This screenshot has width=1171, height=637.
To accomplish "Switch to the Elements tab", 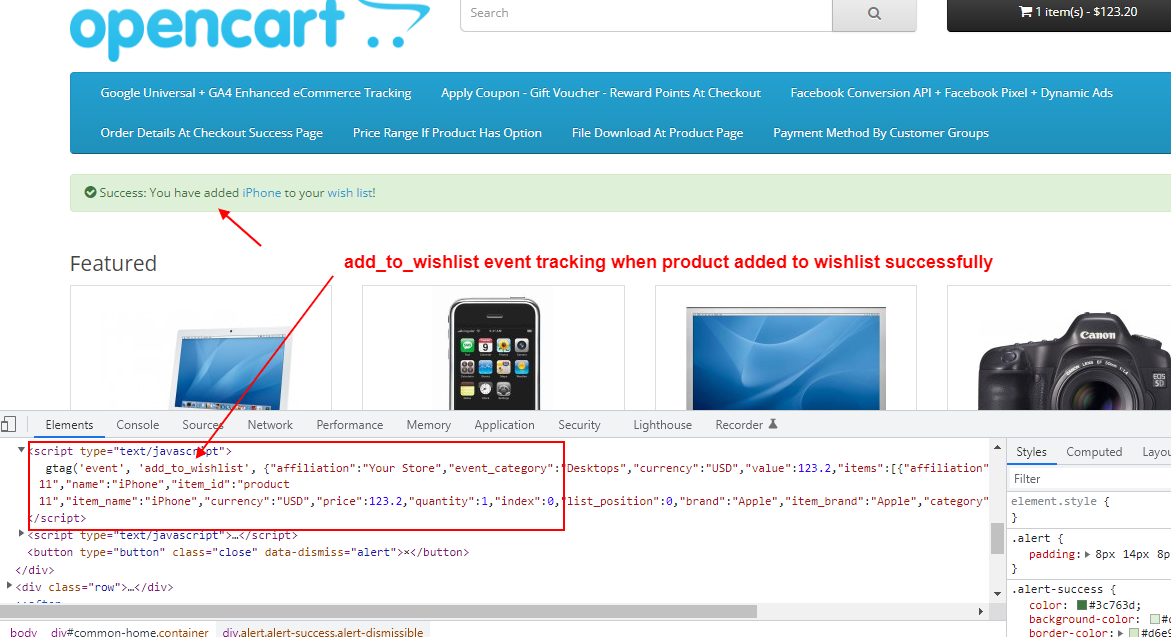I will click(69, 425).
